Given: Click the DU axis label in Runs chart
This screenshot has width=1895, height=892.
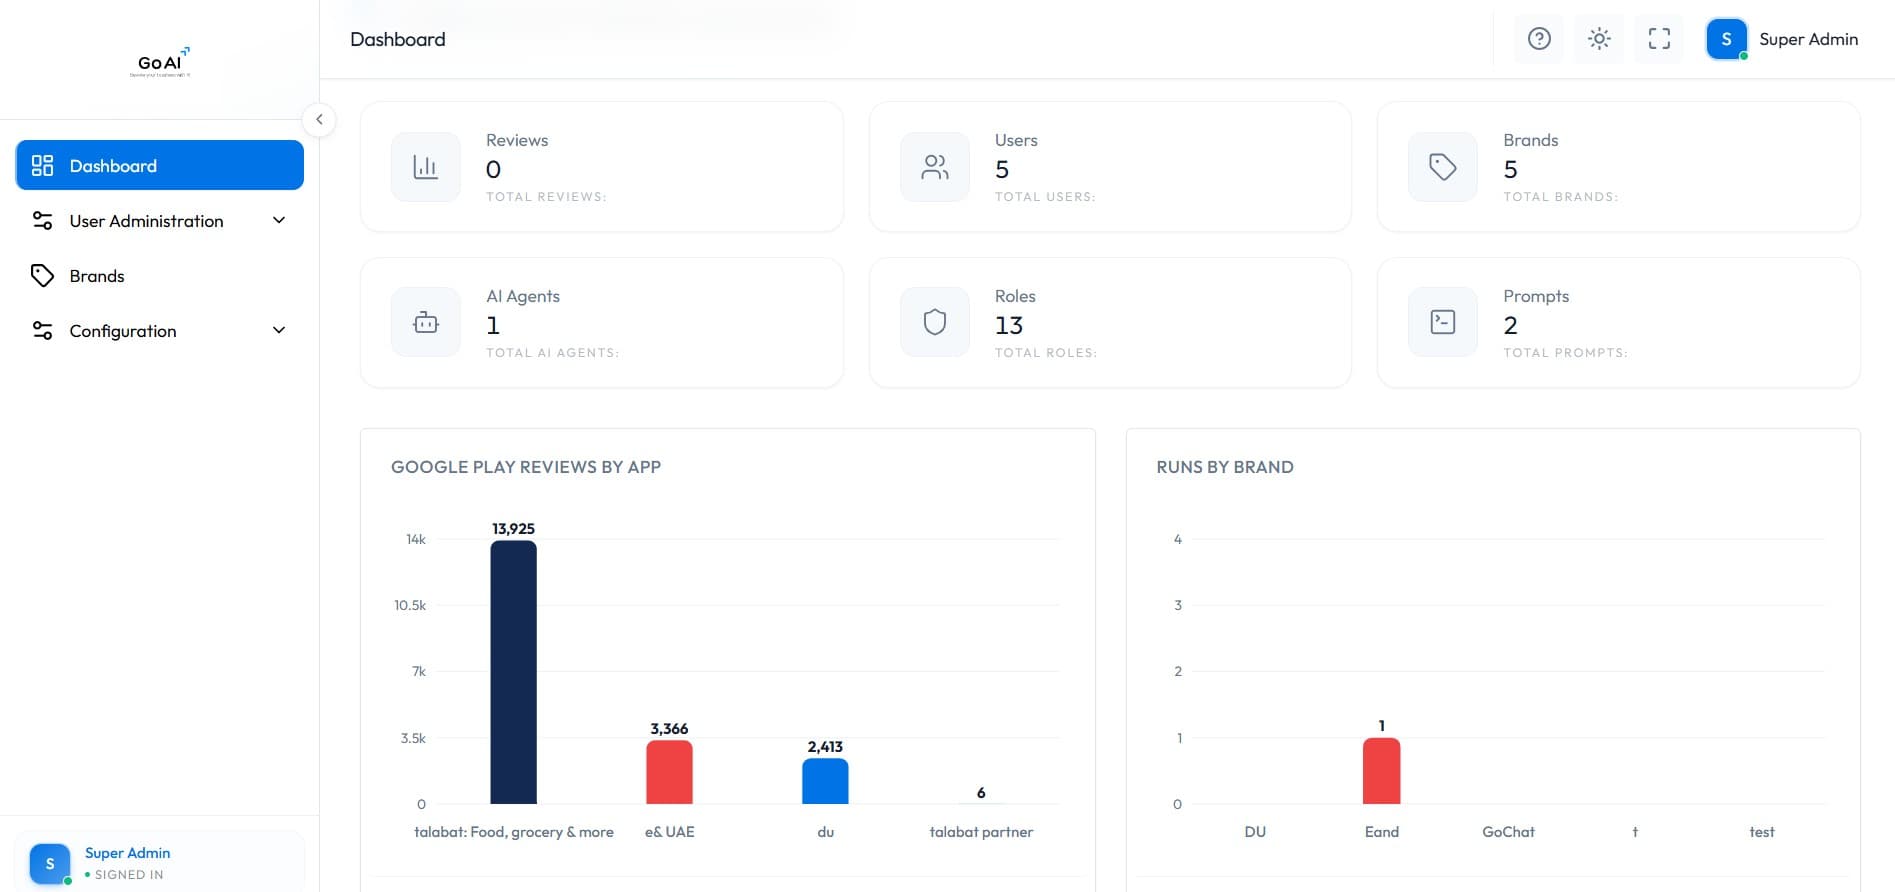Looking at the screenshot, I should (x=1255, y=832).
